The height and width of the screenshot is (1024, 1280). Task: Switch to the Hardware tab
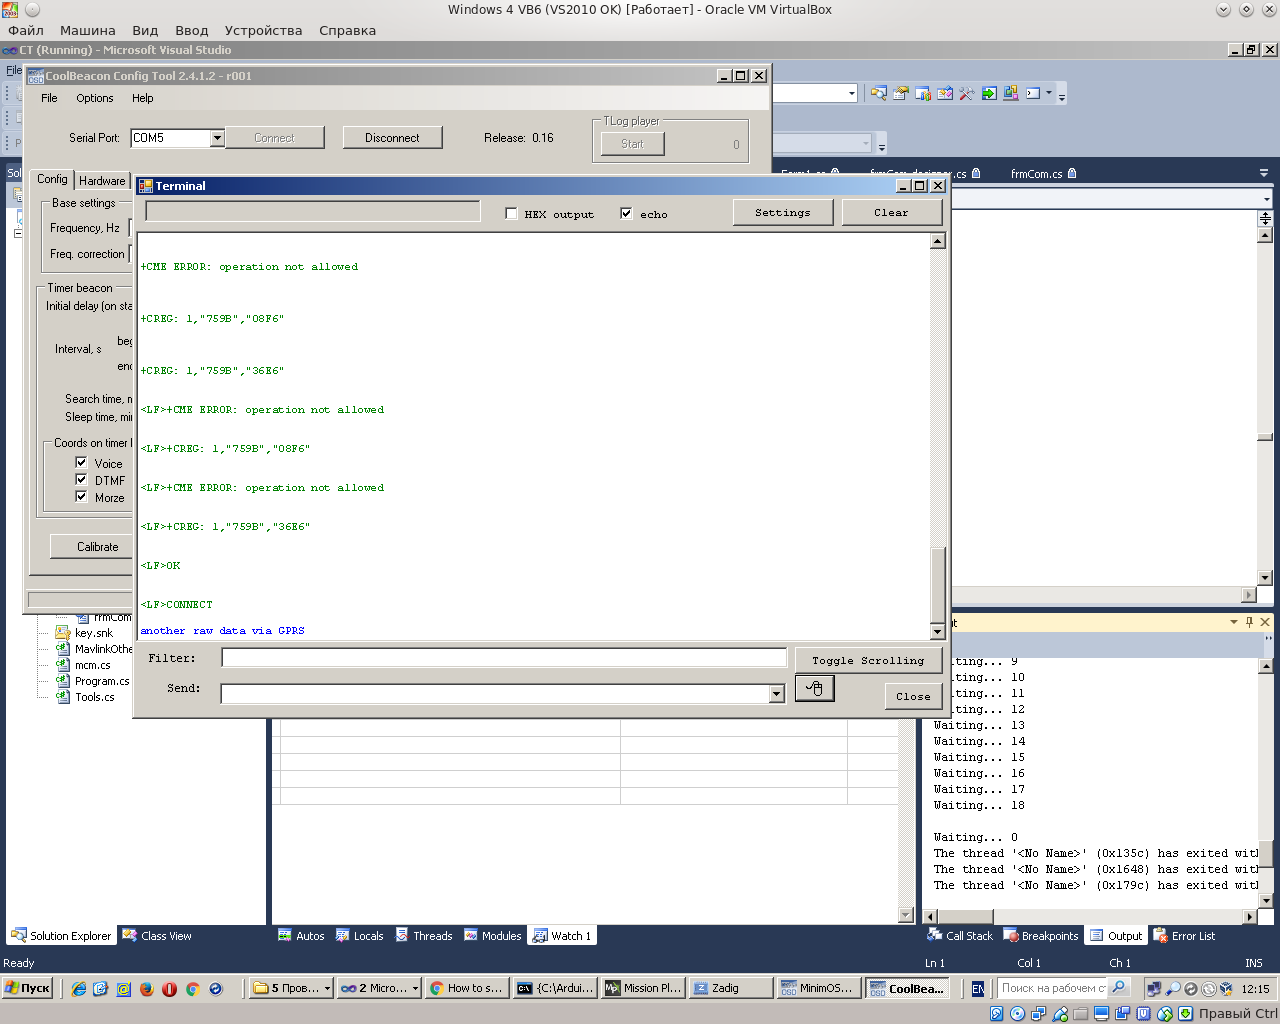pos(102,181)
